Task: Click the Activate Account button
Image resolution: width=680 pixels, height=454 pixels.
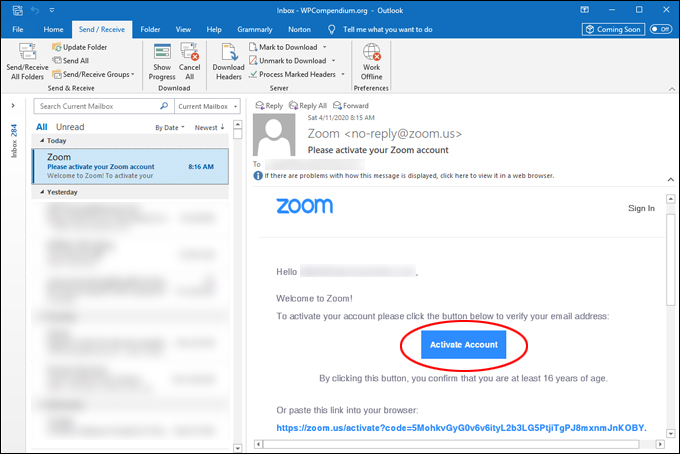Action: click(x=463, y=345)
